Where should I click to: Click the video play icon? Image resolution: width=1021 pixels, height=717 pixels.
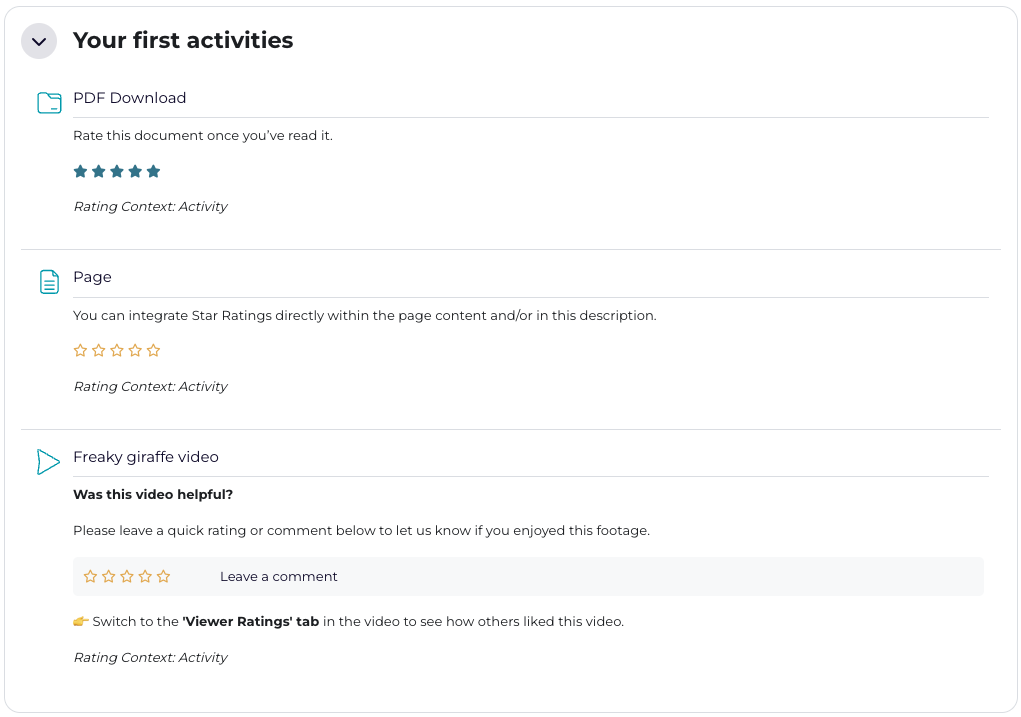tap(48, 461)
